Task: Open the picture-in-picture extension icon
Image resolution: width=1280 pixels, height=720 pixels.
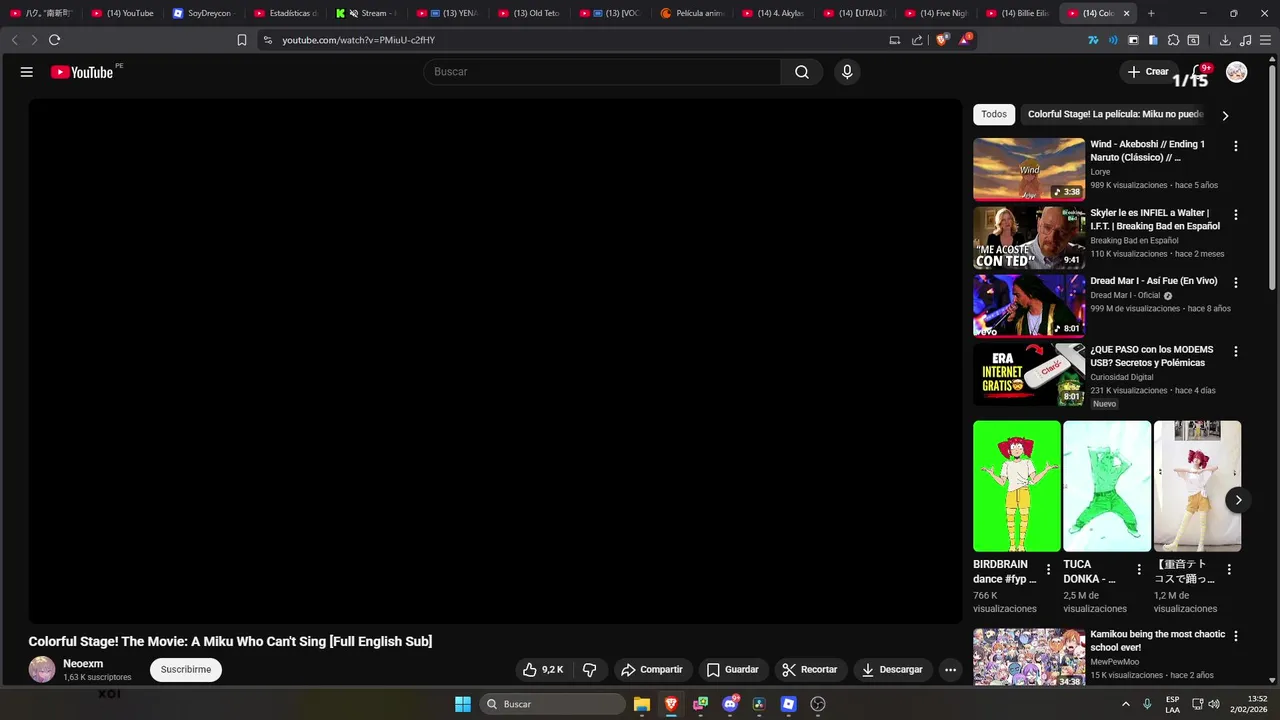Action: click(x=1133, y=40)
